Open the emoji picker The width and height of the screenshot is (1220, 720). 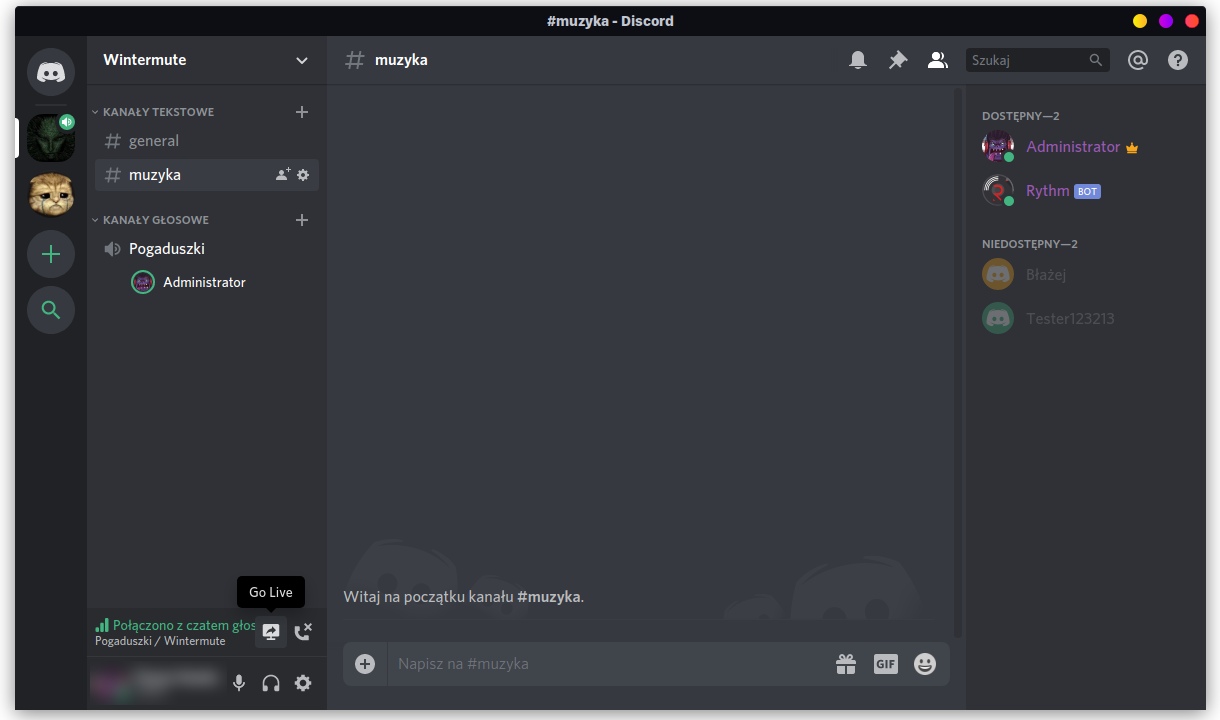[x=925, y=664]
